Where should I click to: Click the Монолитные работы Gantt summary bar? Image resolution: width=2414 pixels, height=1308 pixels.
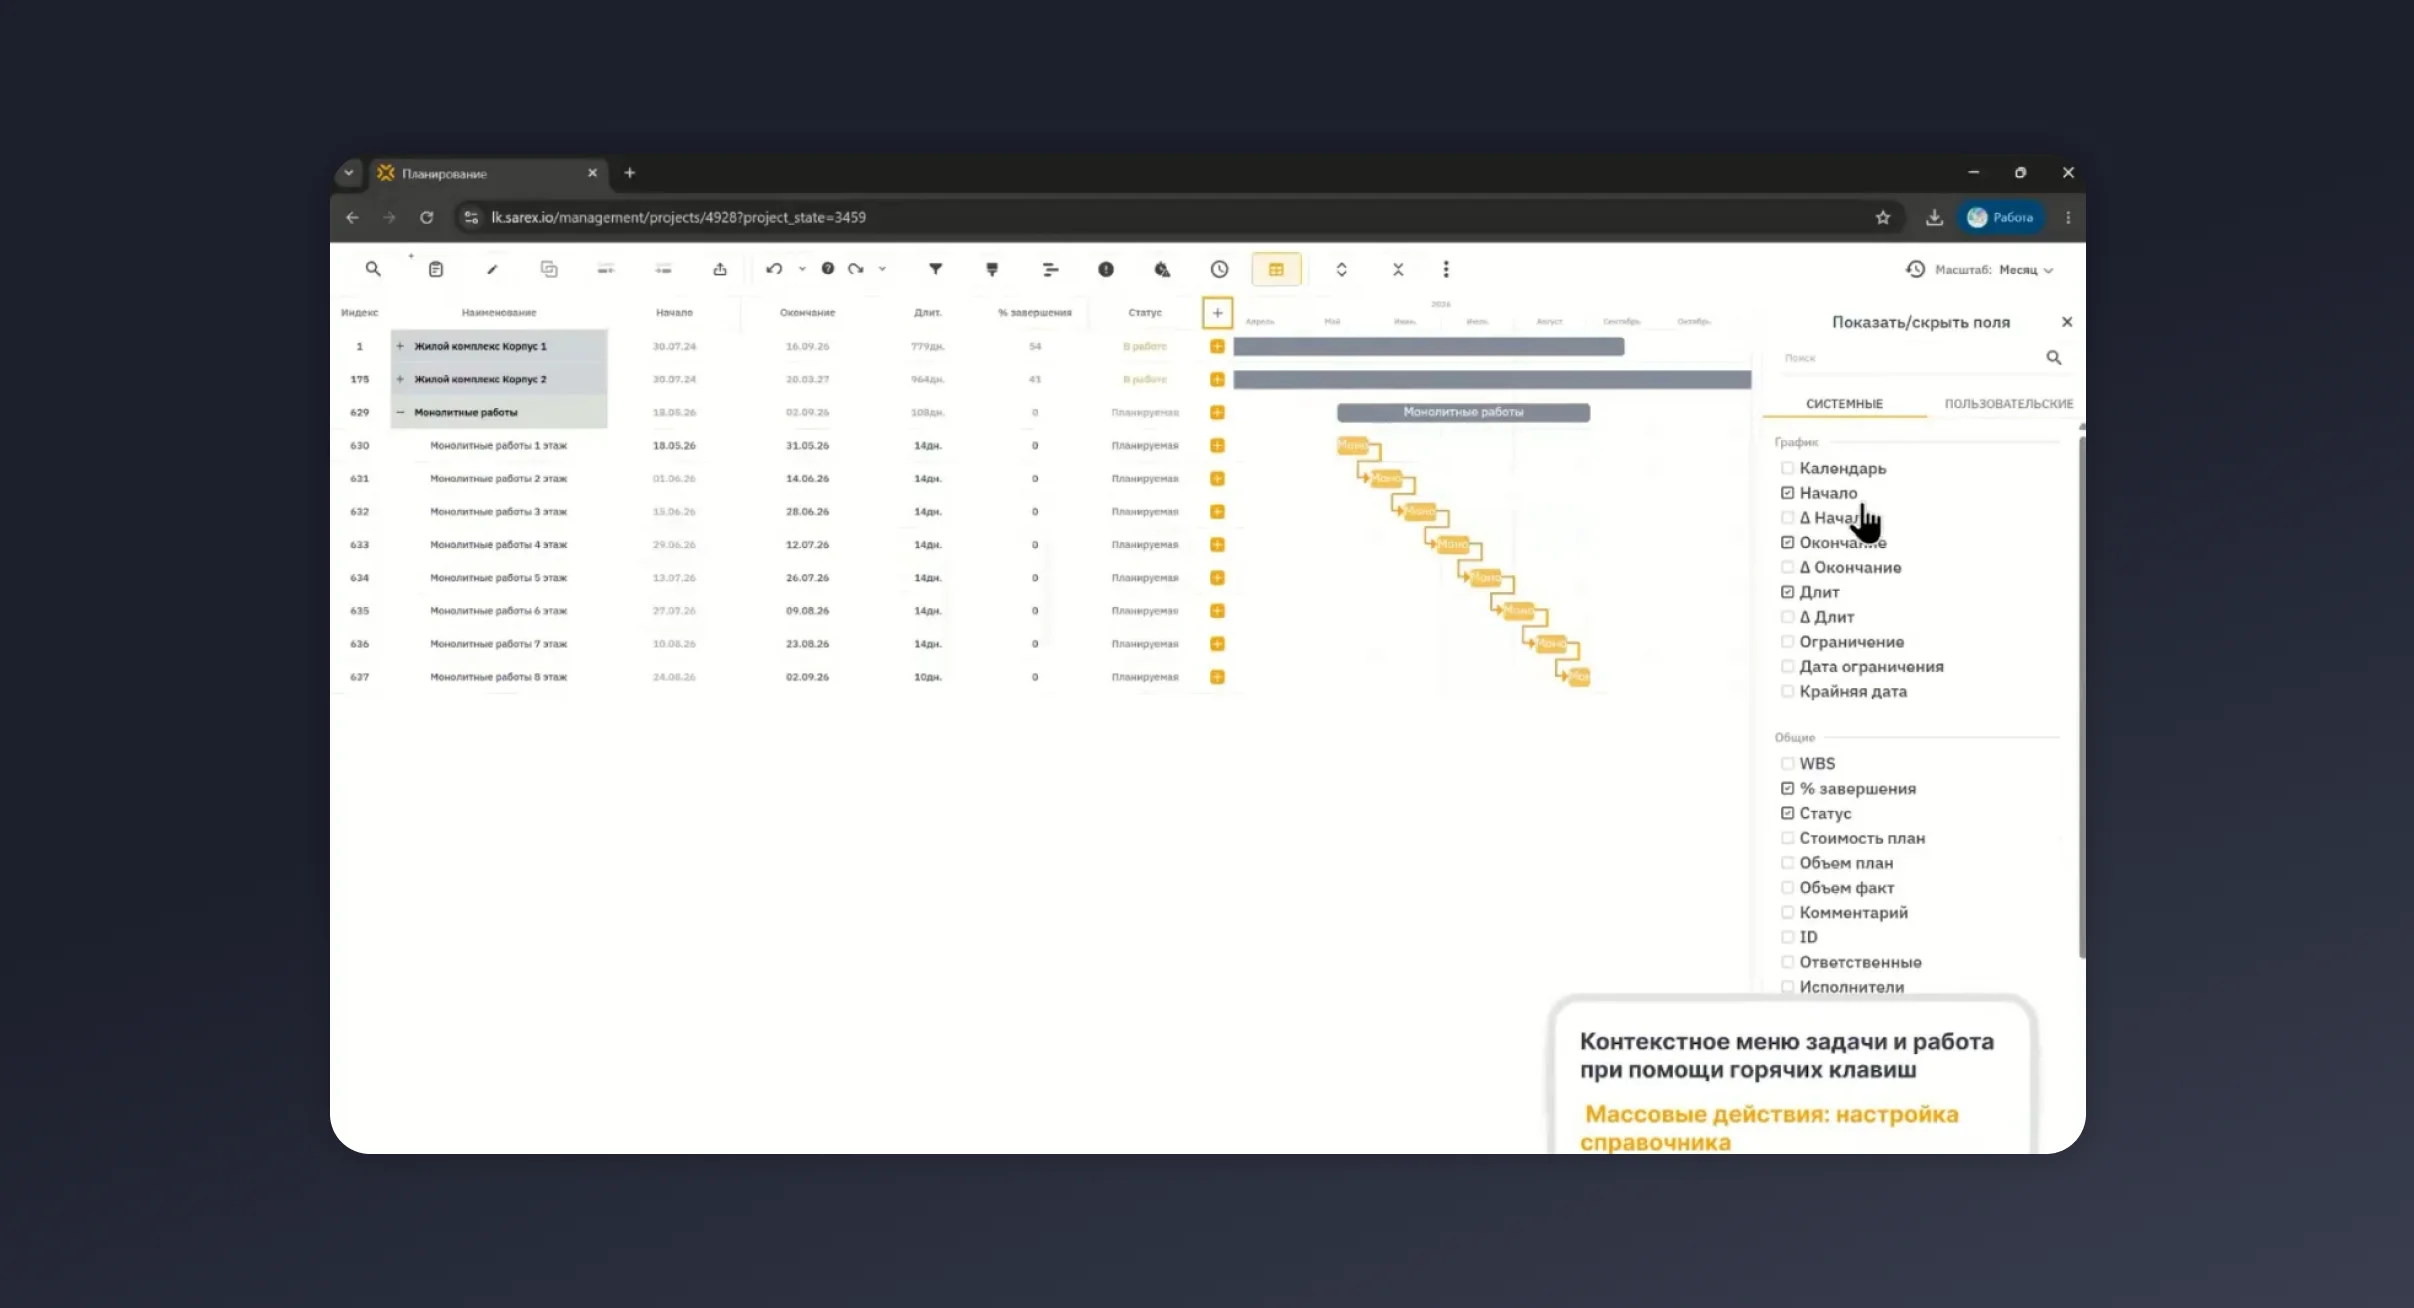pyautogui.click(x=1463, y=412)
